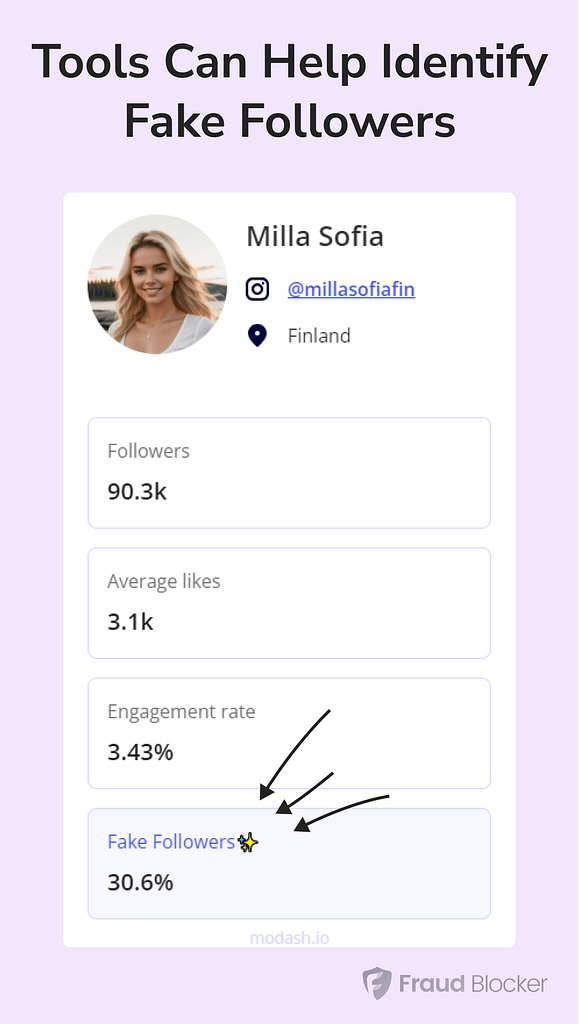Click the 3.43% engagement rate value
The height and width of the screenshot is (1024, 579).
pyautogui.click(x=140, y=752)
